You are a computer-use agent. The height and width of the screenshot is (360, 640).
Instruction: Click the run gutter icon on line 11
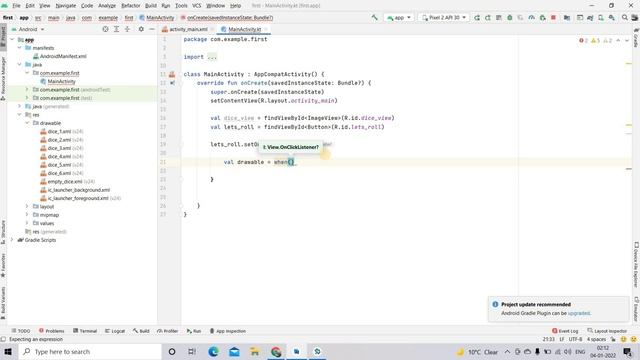pos(172,74)
